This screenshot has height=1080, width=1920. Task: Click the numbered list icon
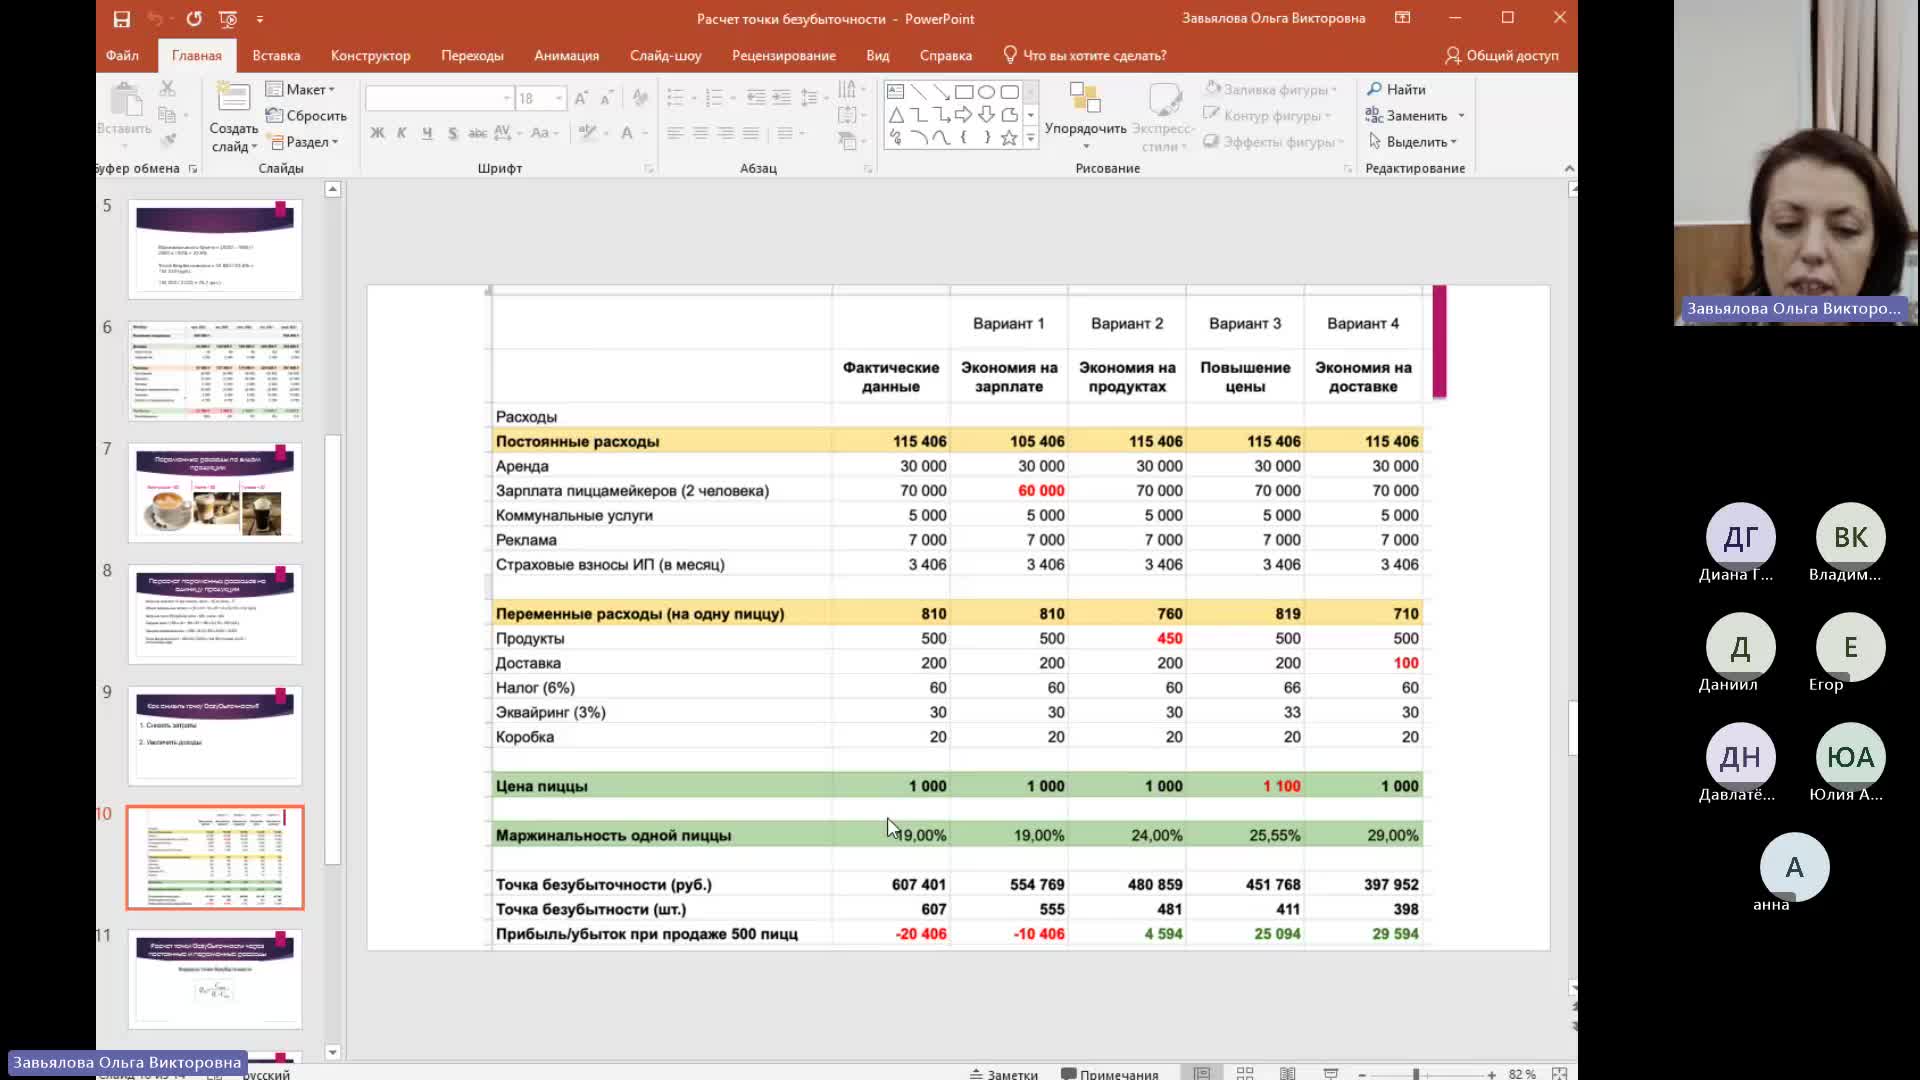click(713, 98)
